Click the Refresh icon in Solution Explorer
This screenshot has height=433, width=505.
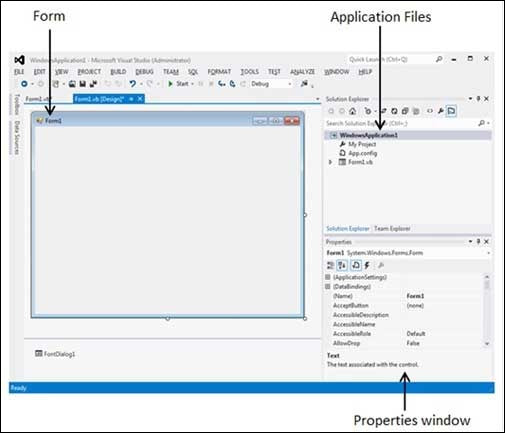394,111
